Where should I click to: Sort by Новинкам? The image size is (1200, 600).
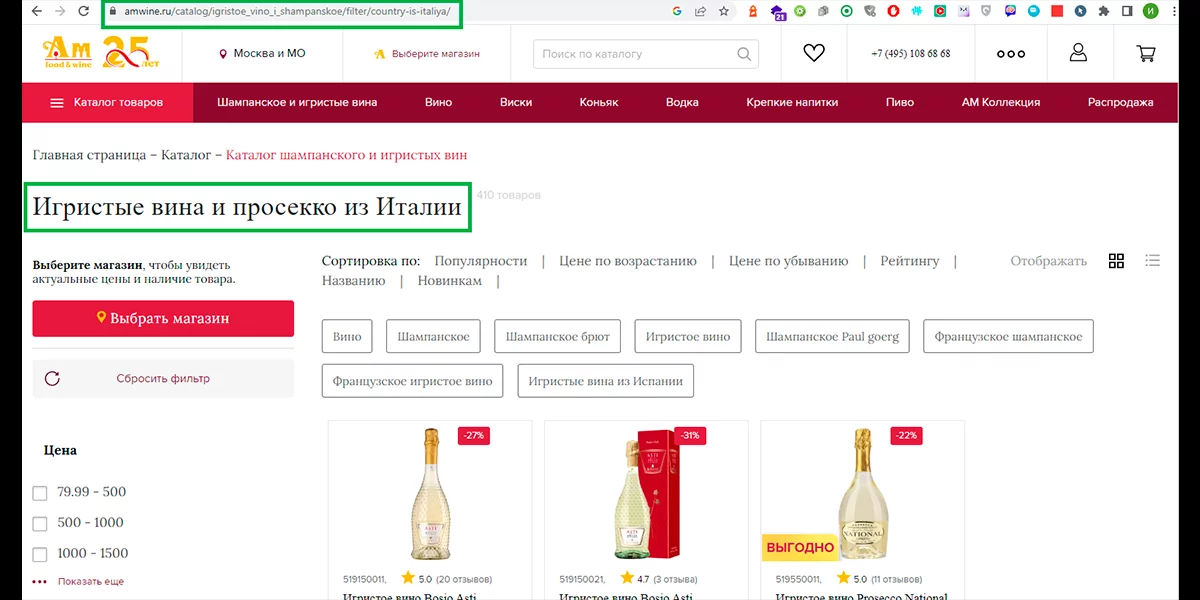[449, 281]
